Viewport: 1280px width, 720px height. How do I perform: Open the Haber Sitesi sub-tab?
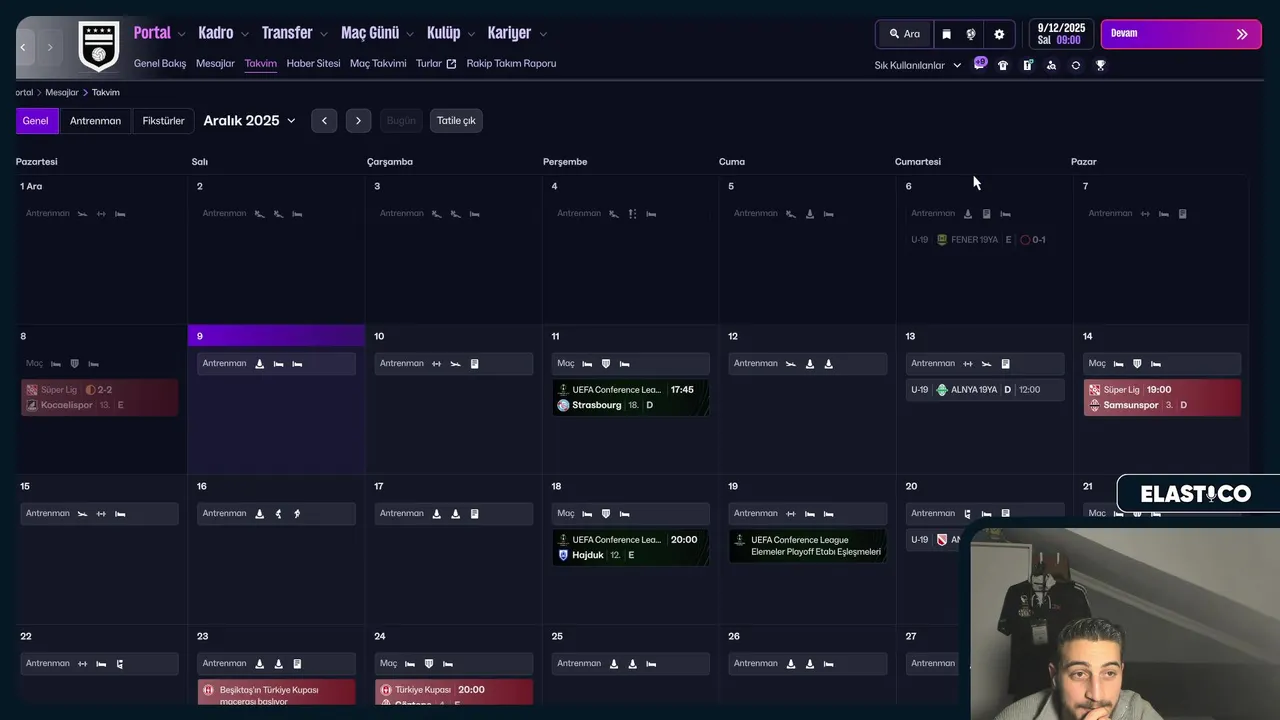313,63
